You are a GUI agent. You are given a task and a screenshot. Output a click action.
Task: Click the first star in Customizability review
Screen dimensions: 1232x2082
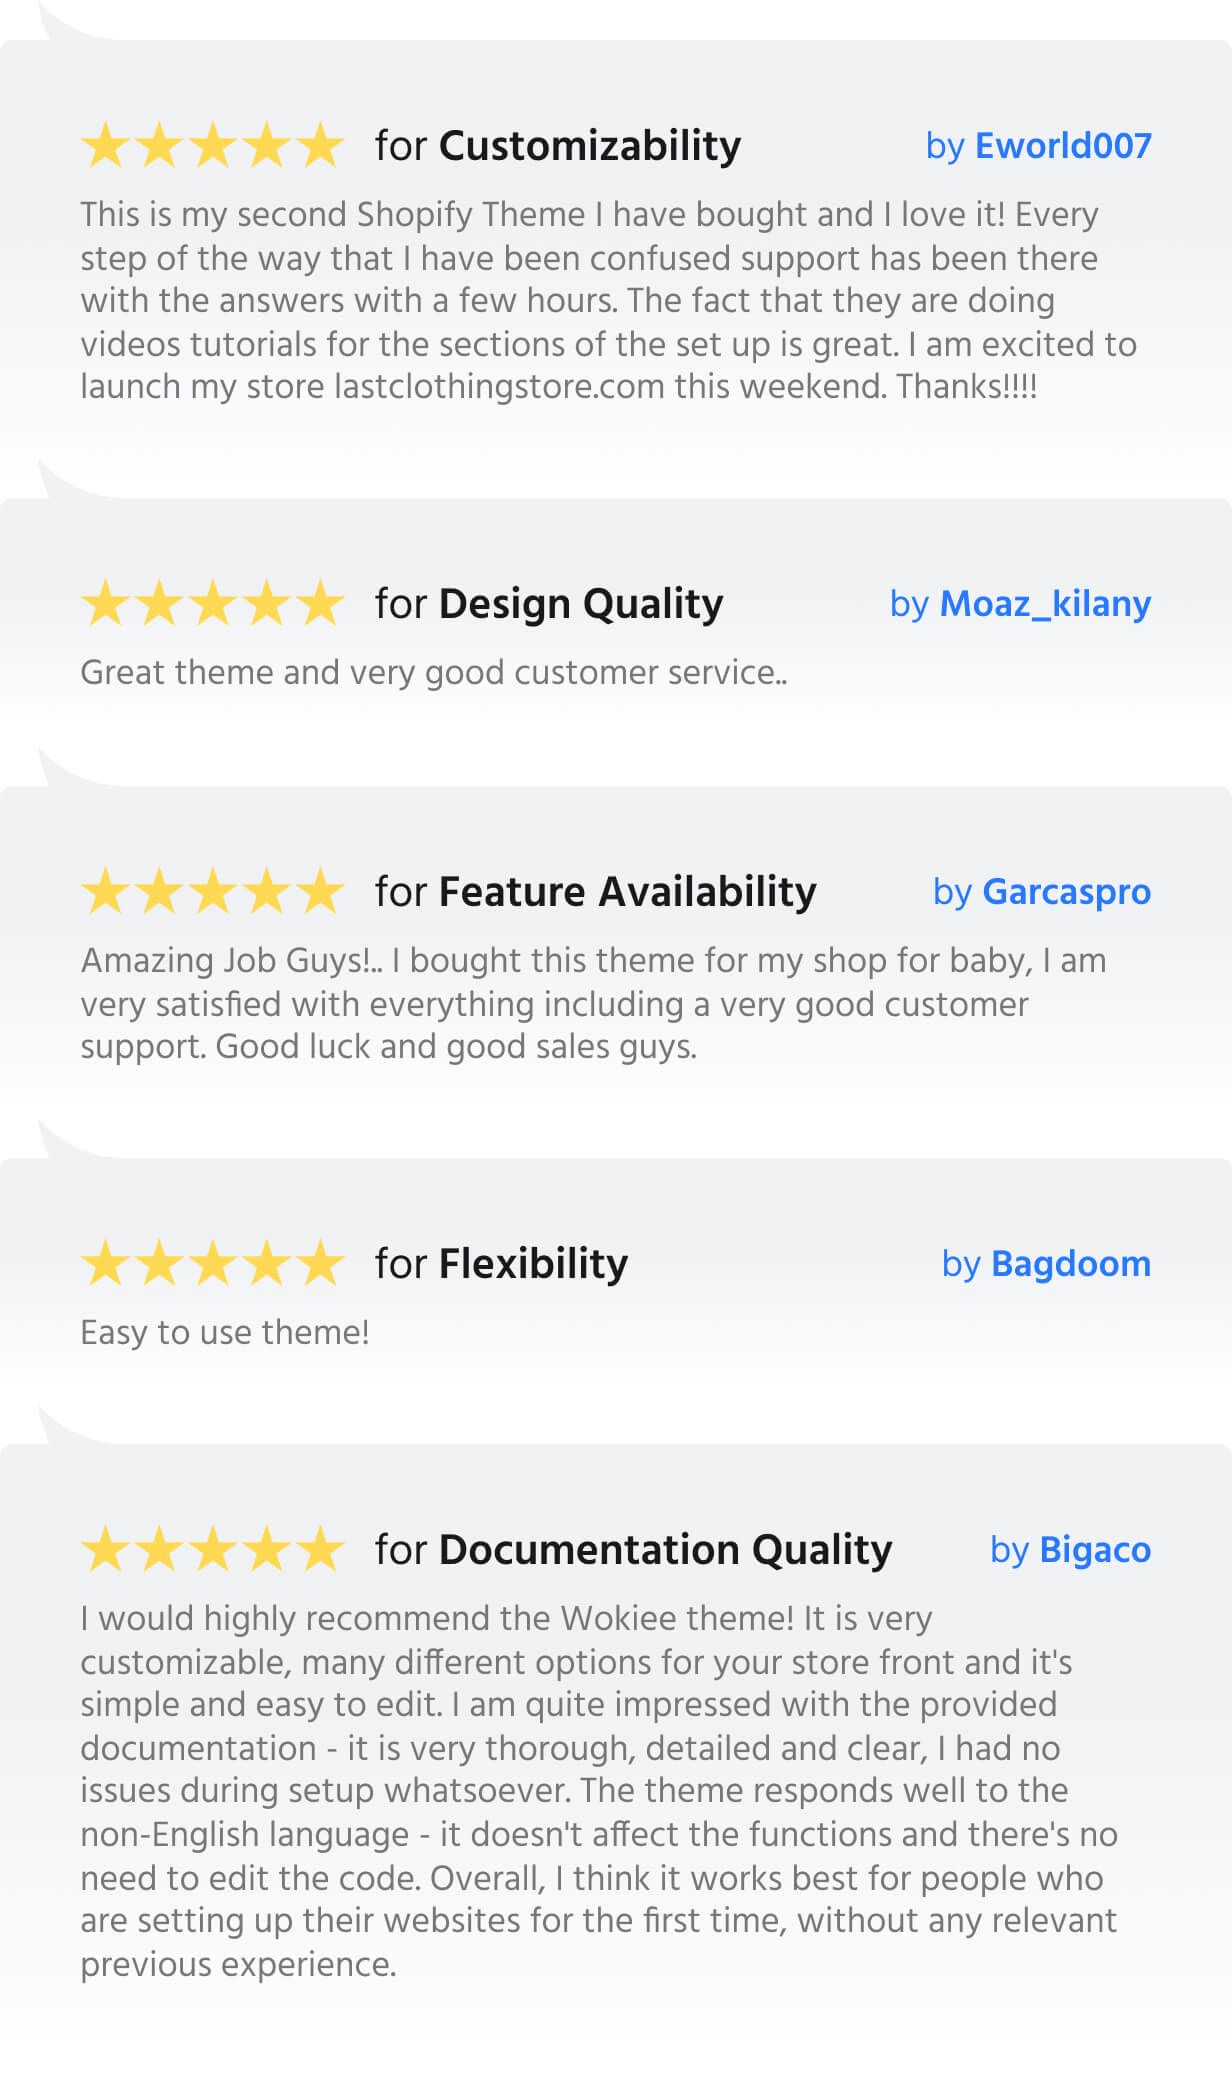click(105, 146)
